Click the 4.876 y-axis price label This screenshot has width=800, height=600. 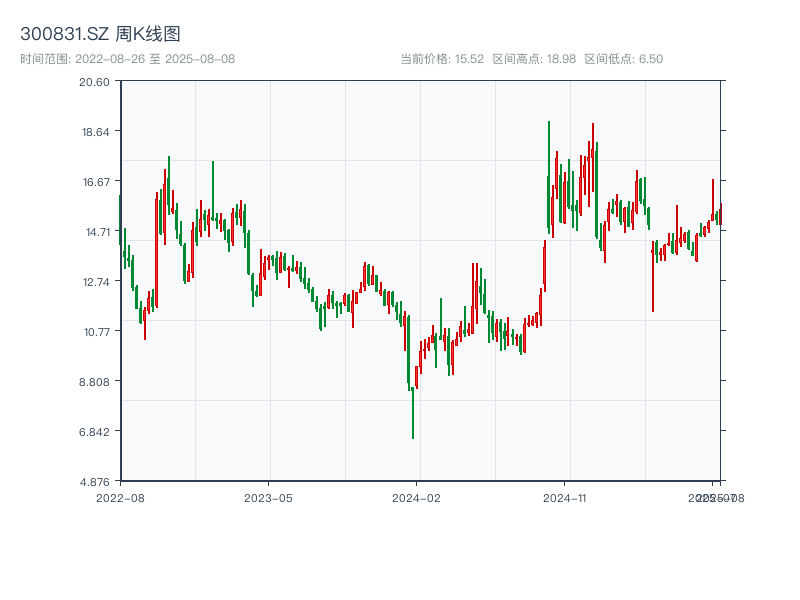pyautogui.click(x=94, y=481)
